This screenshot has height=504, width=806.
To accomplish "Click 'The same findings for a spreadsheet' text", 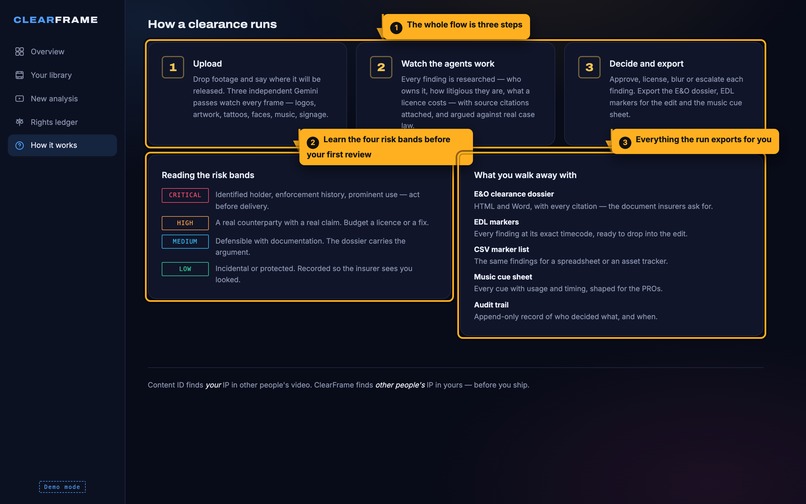I will 571,261.
